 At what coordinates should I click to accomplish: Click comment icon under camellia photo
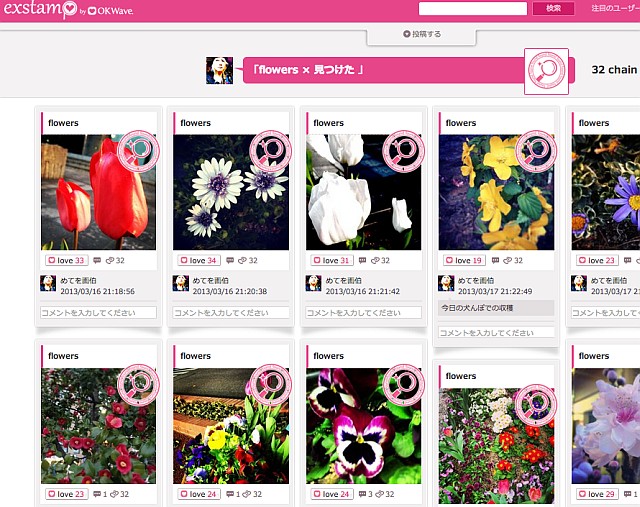coord(97,494)
